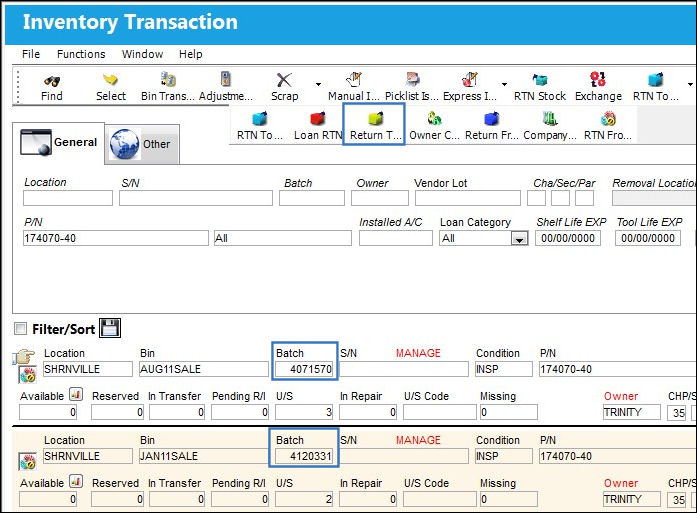Click the Location search field
This screenshot has width=697, height=513.
[68, 198]
